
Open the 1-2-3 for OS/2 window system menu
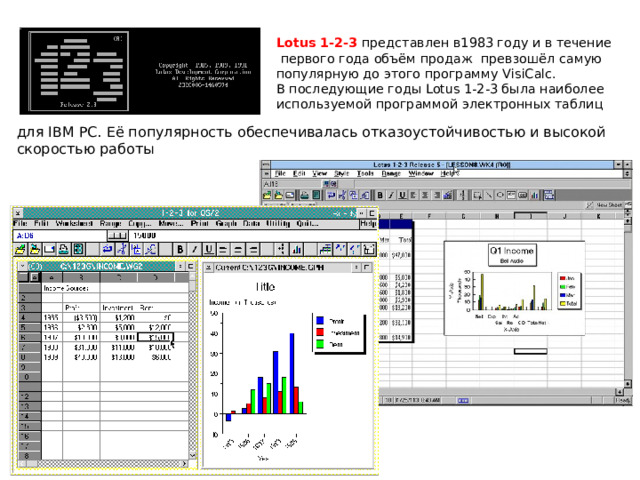(x=18, y=213)
